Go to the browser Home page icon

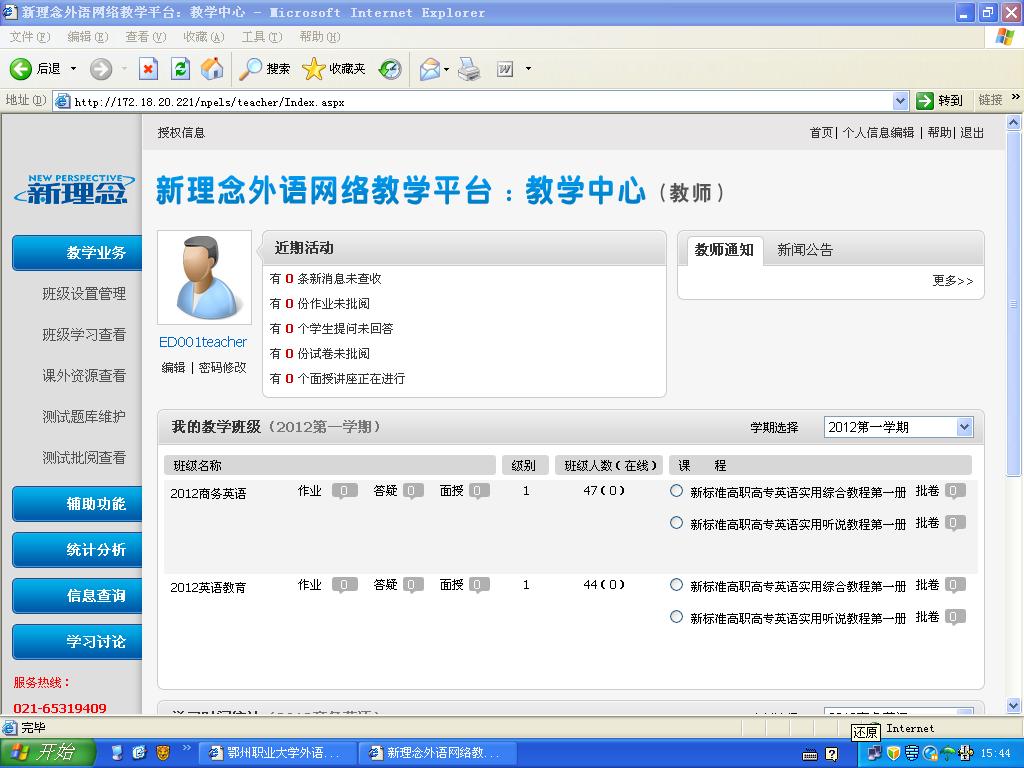pos(212,69)
